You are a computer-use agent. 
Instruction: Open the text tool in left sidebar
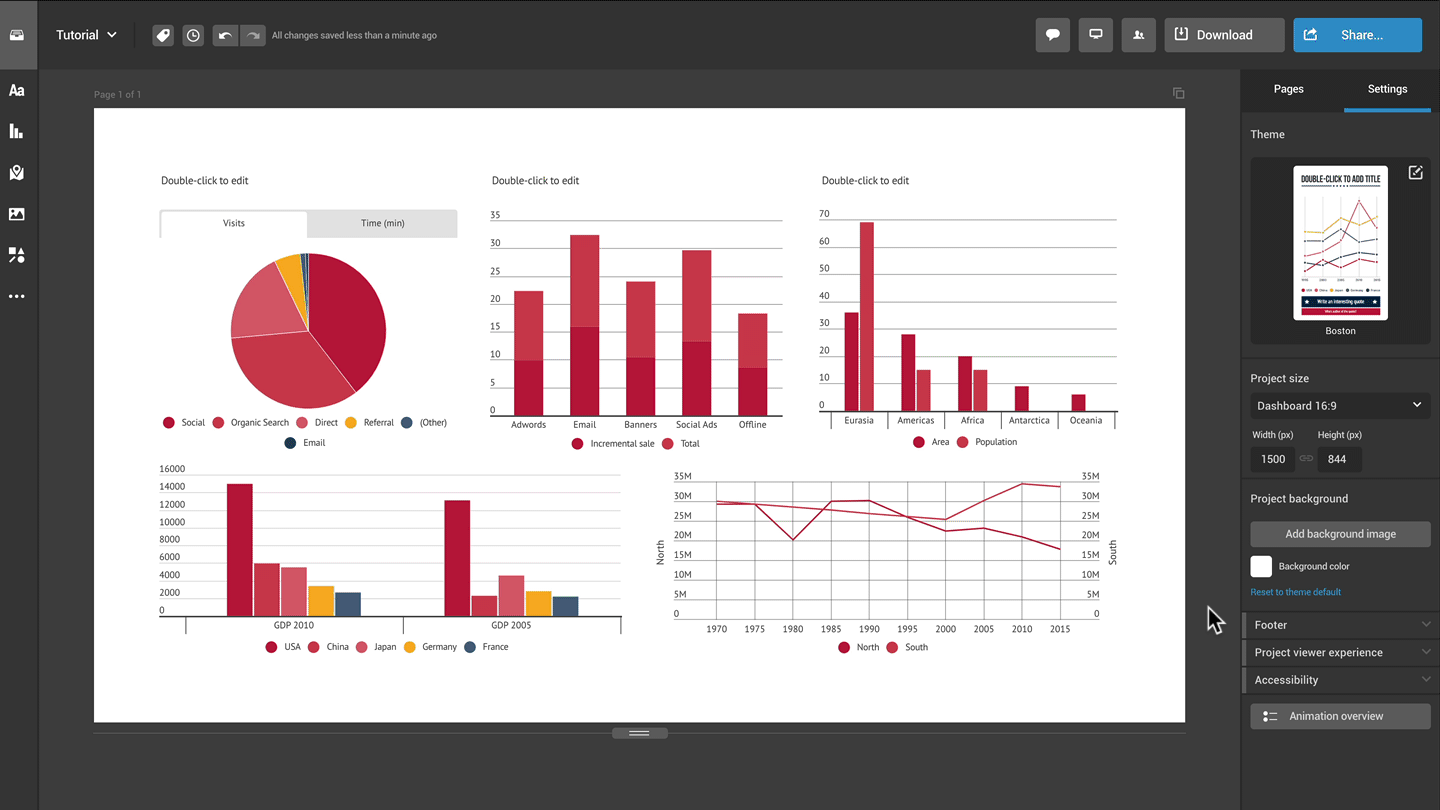(x=17, y=90)
